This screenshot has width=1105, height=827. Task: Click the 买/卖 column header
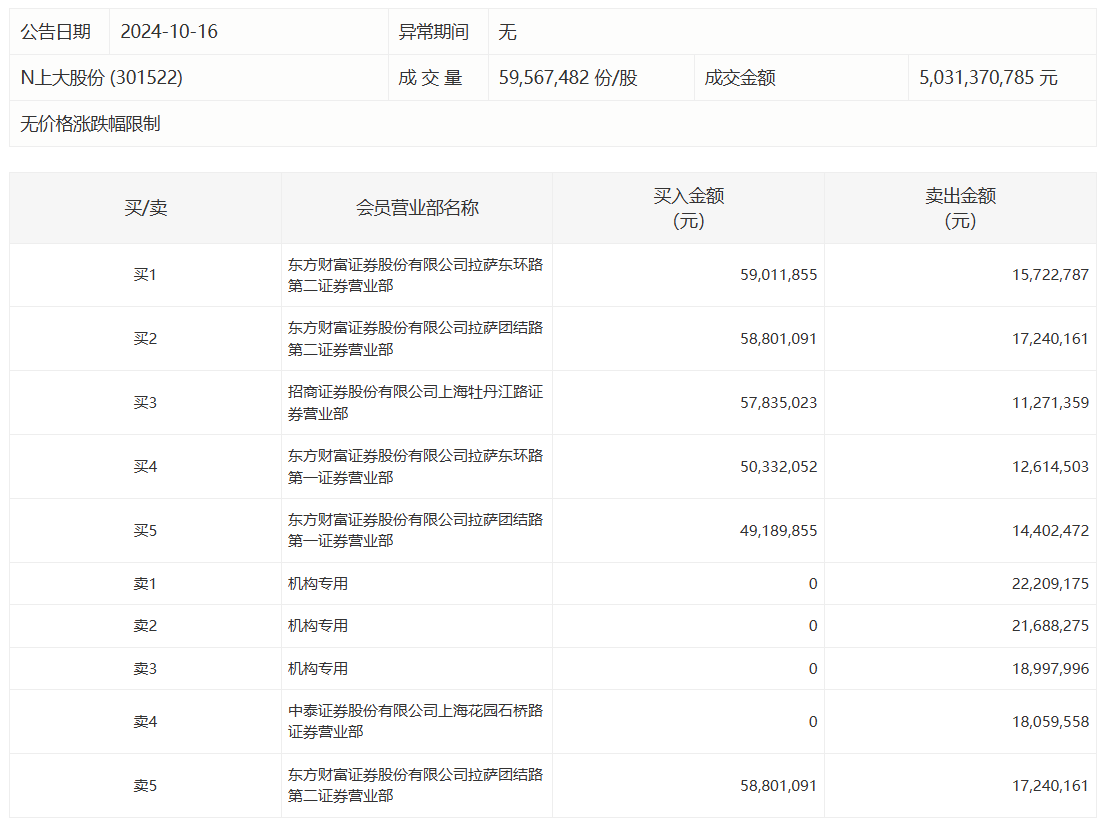point(145,208)
